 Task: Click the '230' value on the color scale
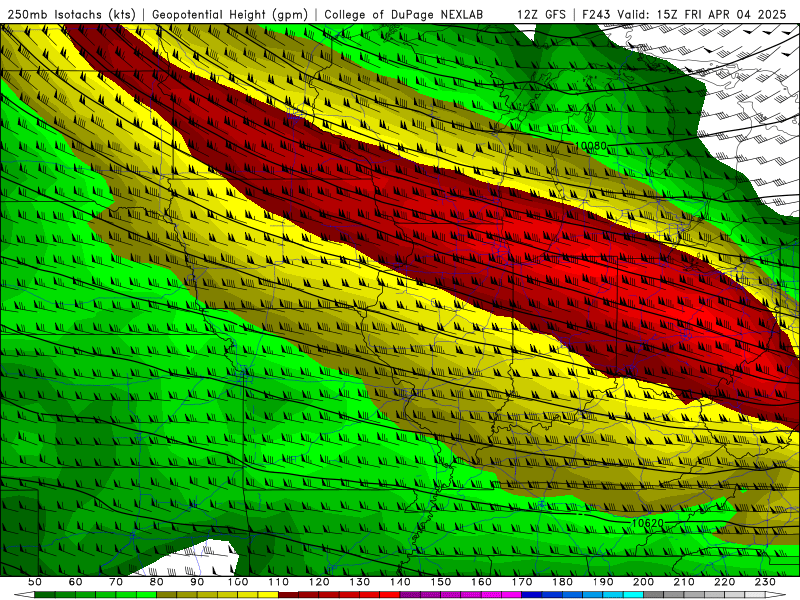[765, 582]
